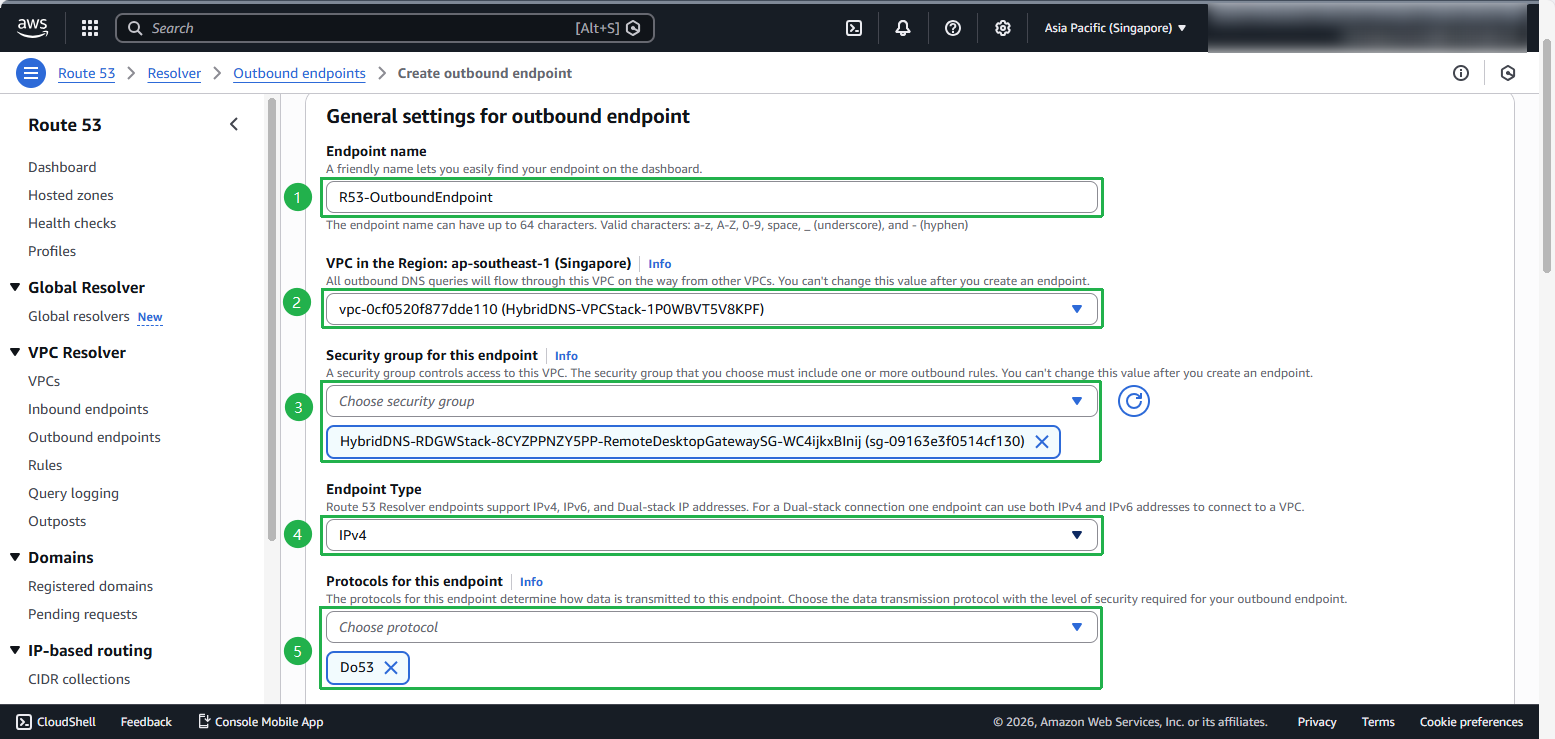
Task: Open CloudShell from the footer
Action: pyautogui.click(x=56, y=722)
